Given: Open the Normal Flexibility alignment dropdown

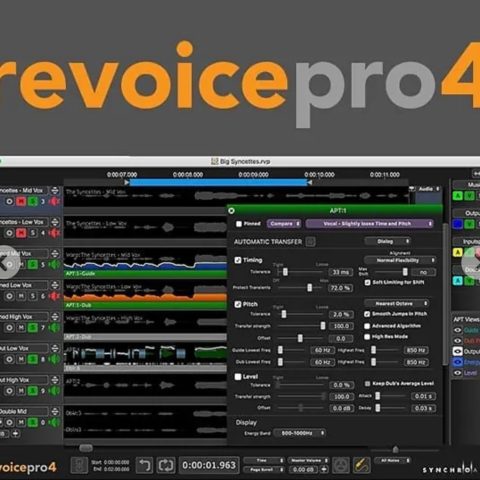Looking at the screenshot, I should click(400, 260).
